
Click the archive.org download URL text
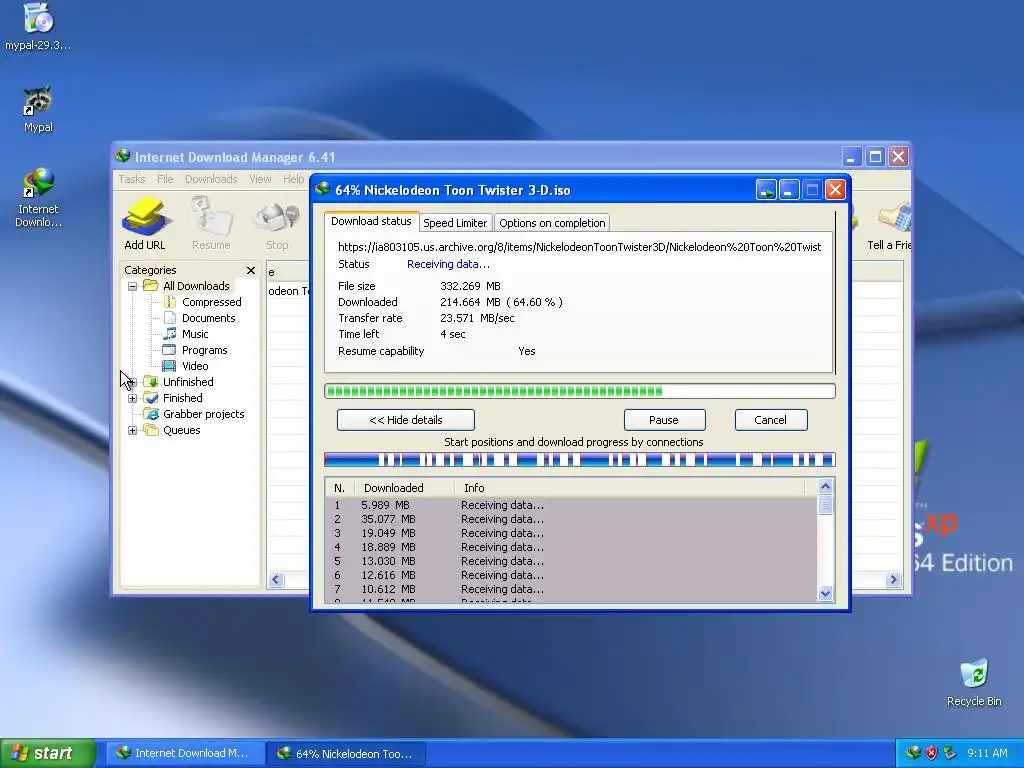[x=580, y=247]
